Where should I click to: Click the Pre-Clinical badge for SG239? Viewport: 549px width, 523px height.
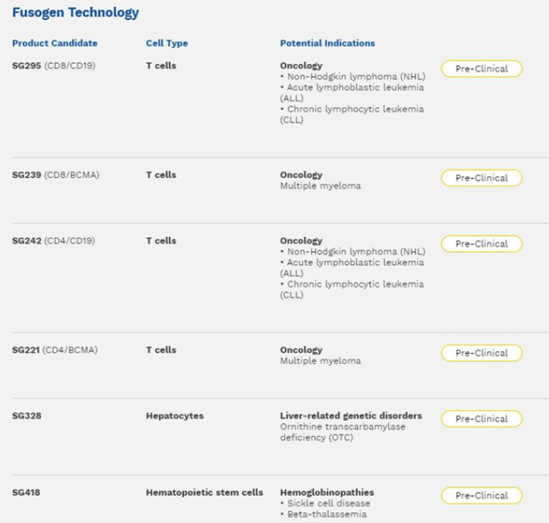click(482, 178)
